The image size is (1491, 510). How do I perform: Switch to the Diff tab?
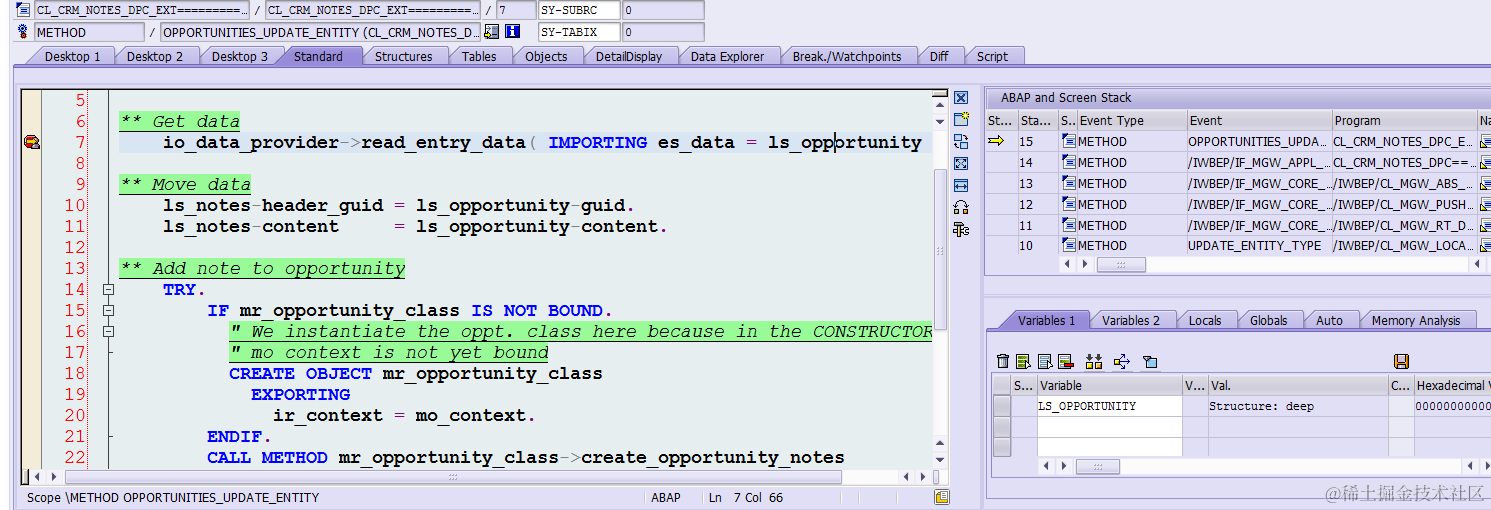coord(939,57)
